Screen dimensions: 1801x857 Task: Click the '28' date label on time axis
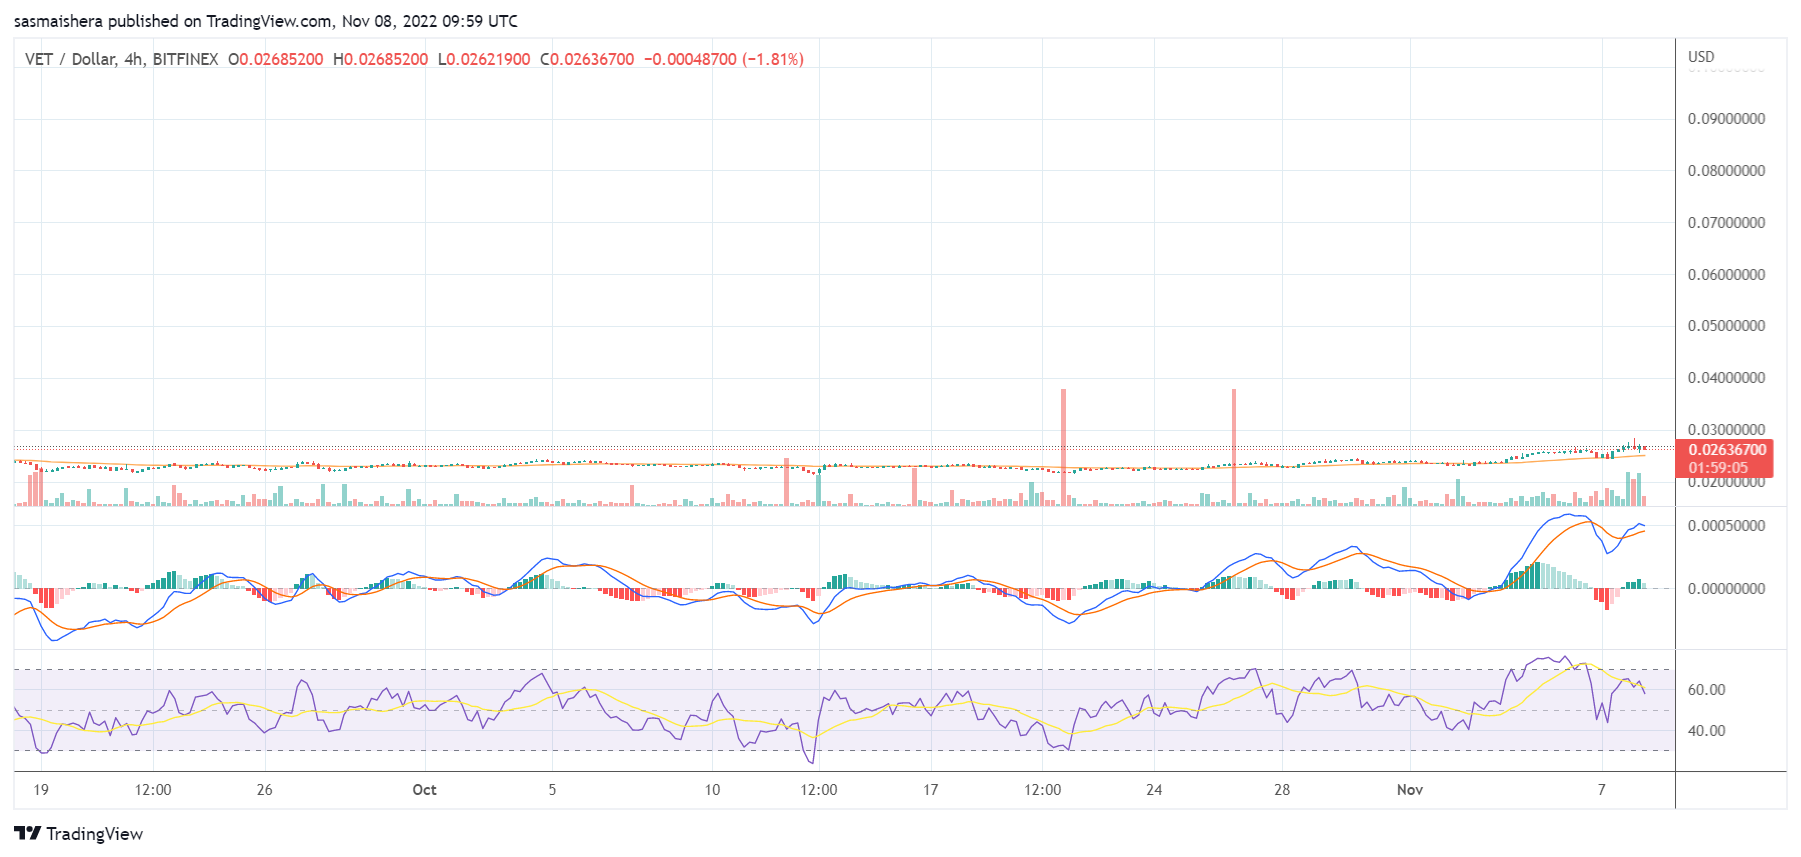1282,790
